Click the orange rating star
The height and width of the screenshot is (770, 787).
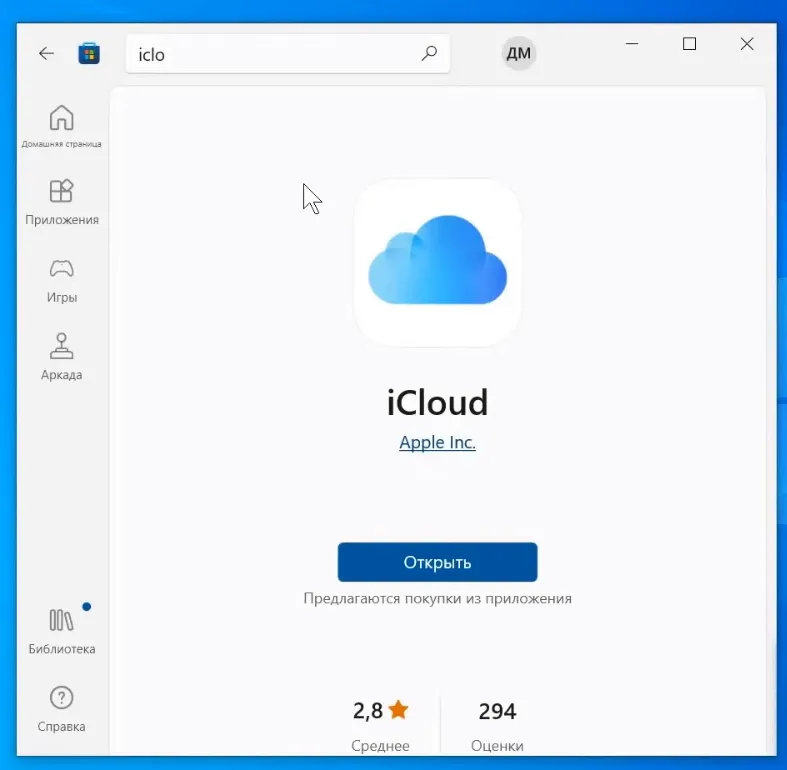click(399, 709)
